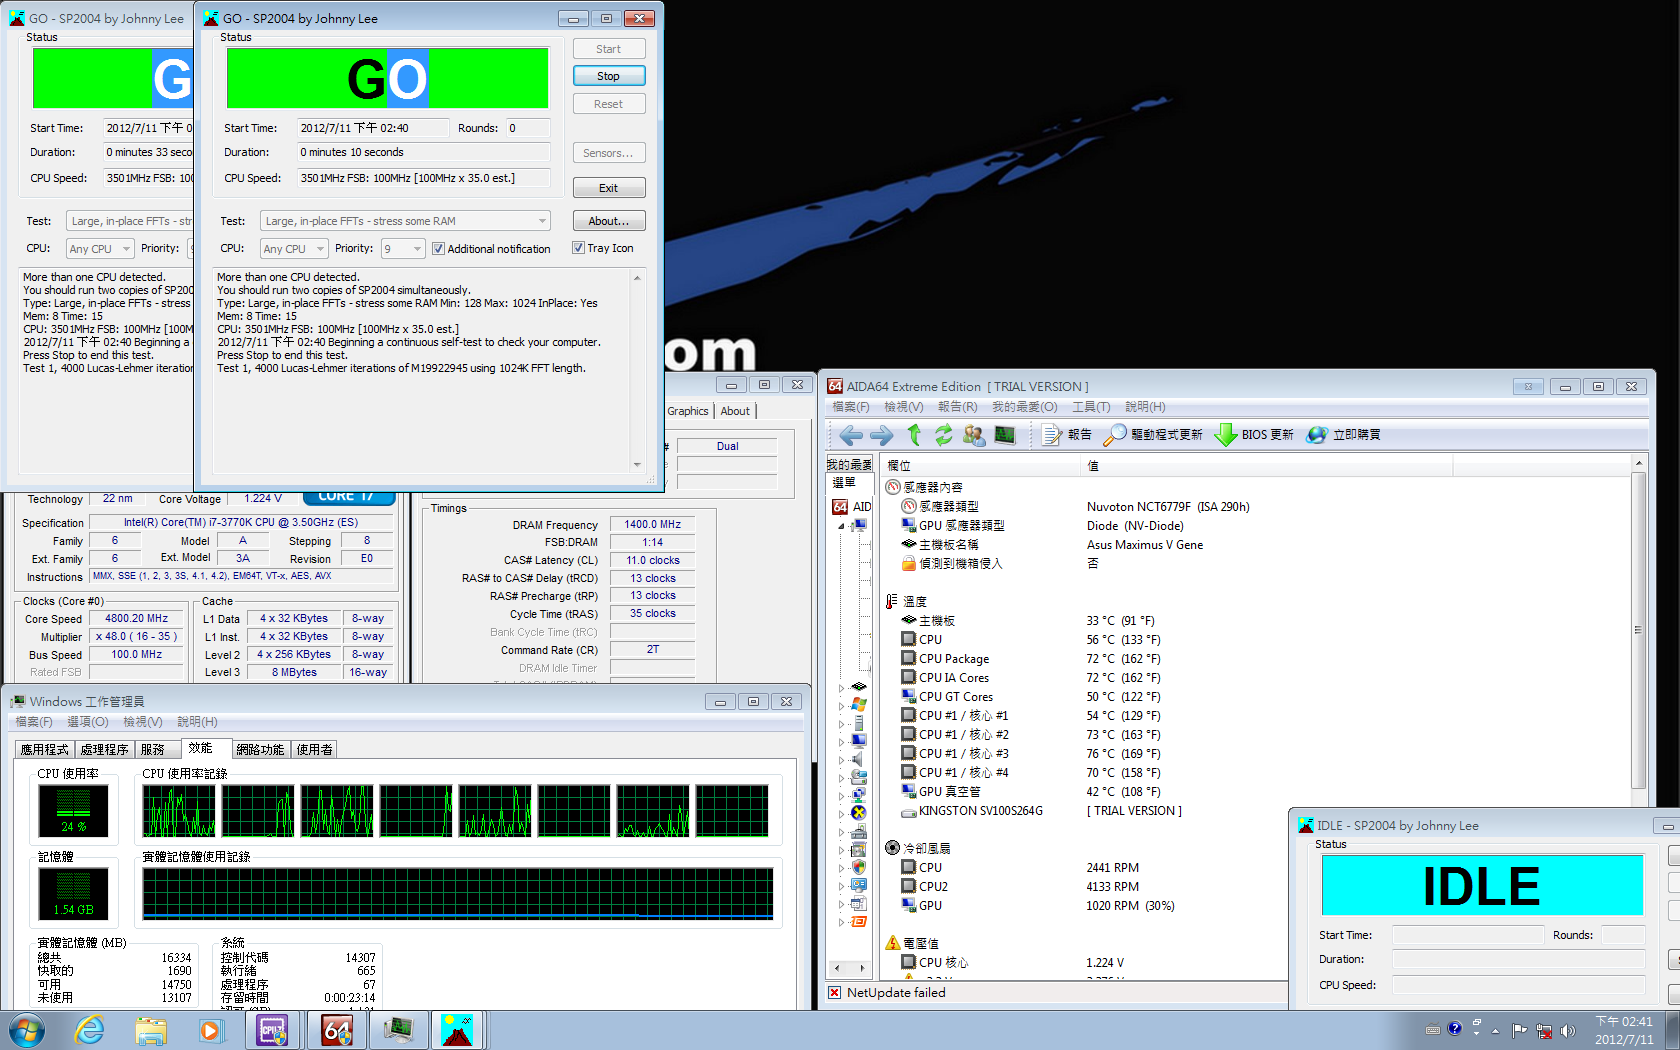Switch to AIDA64 on taskbar
The image size is (1680, 1050).
click(336, 1030)
